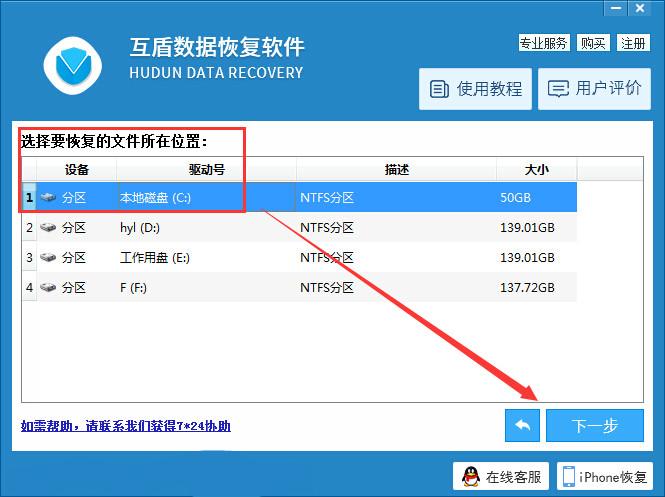Click the 下一步 next button
The height and width of the screenshot is (497, 665).
tap(595, 425)
